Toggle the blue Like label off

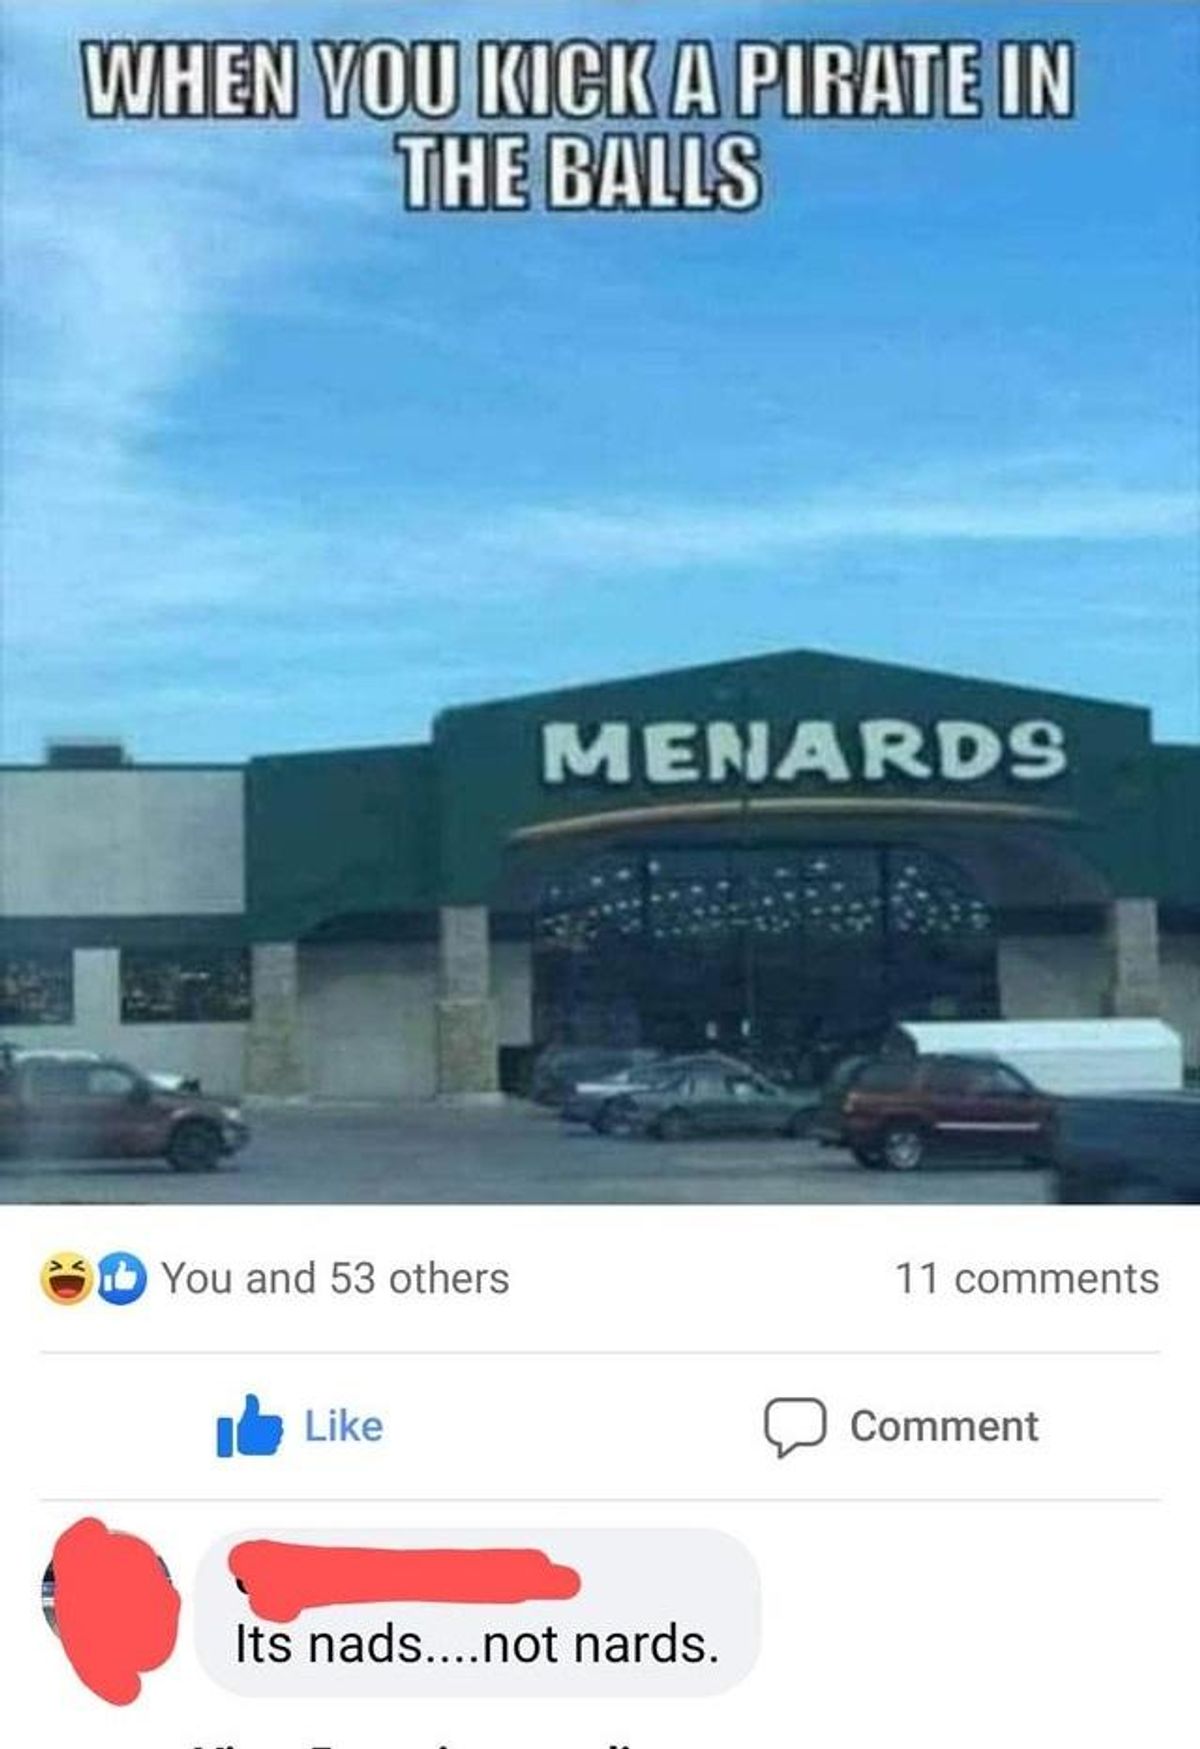pyautogui.click(x=343, y=1426)
